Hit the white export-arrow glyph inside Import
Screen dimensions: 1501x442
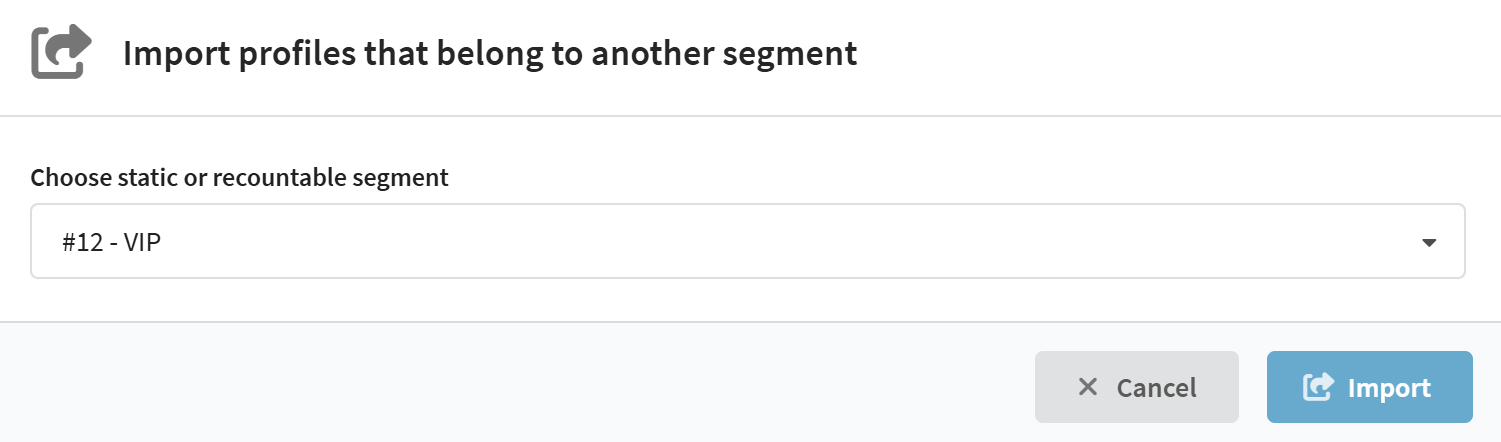click(x=1318, y=387)
